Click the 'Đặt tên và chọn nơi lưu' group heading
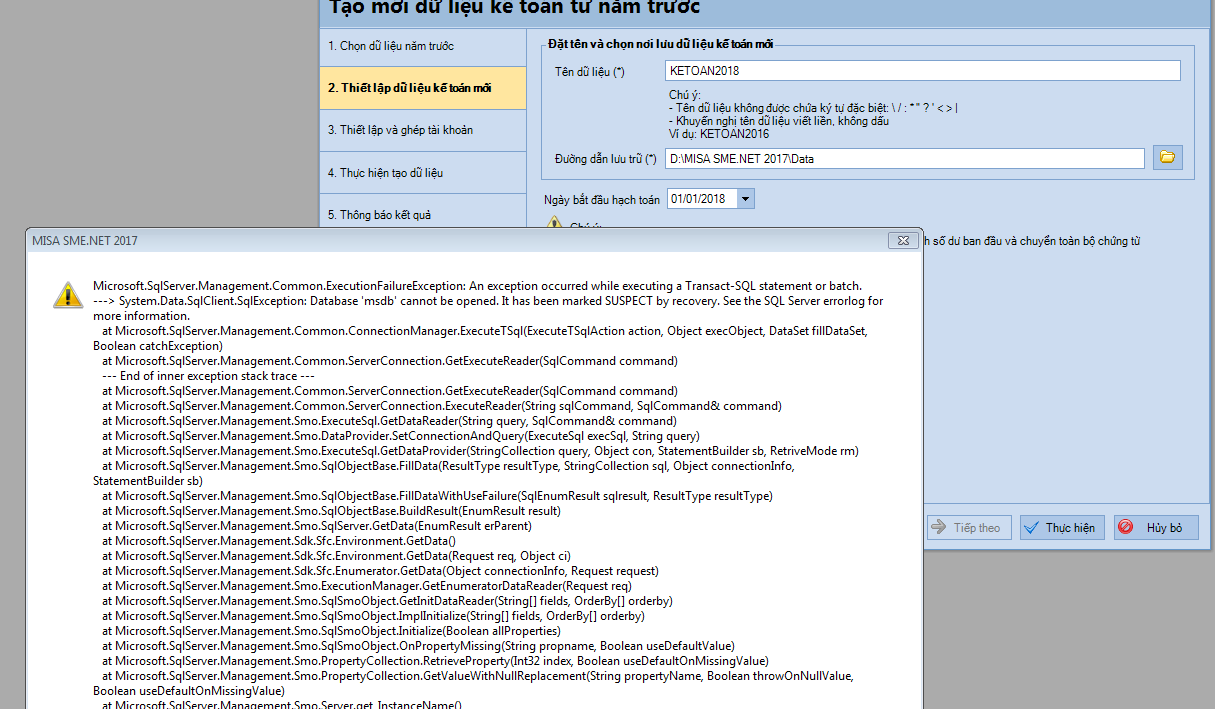Screen dimensions: 1215x709 click(661, 43)
